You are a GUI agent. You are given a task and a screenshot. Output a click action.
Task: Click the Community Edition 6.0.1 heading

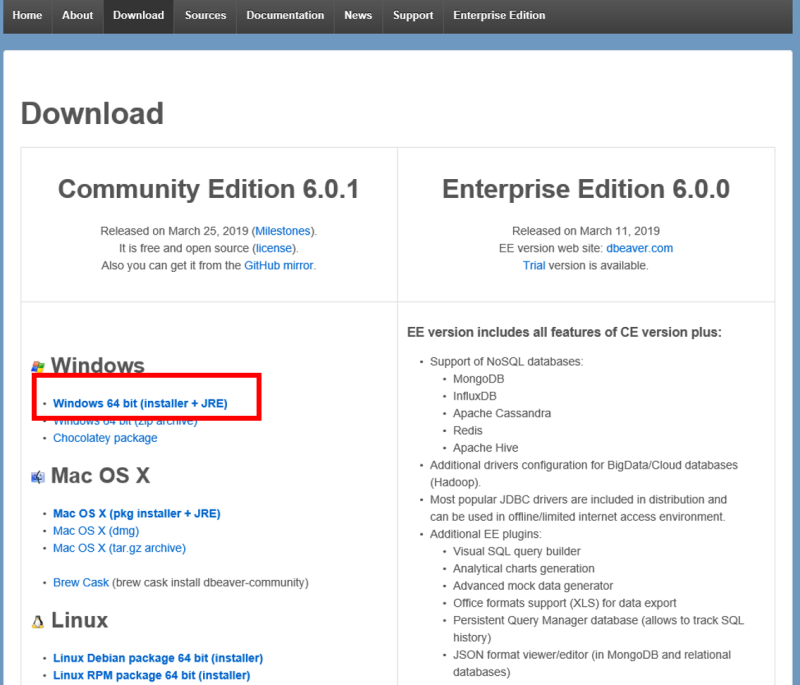click(x=208, y=189)
